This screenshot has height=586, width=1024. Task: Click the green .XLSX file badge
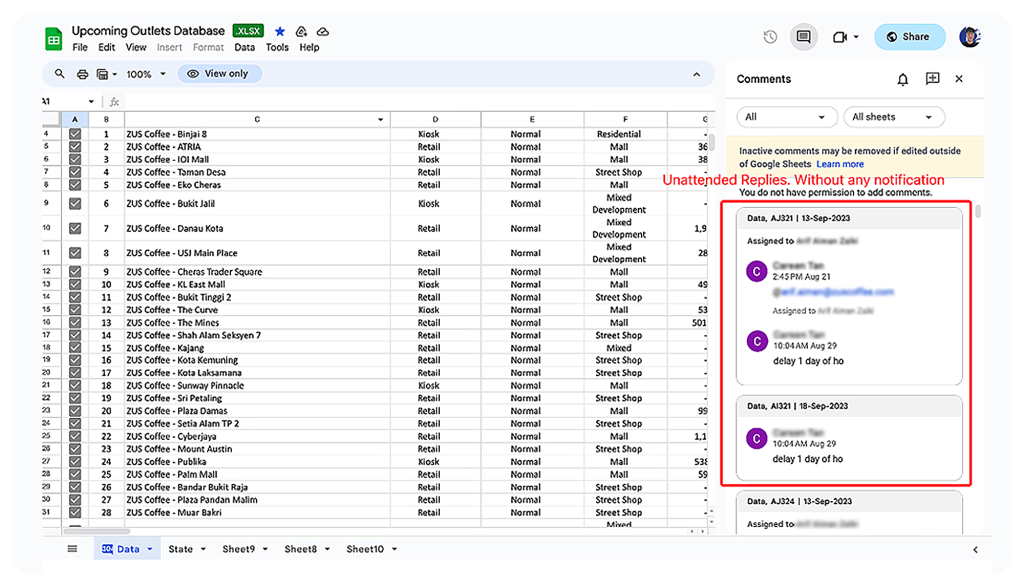click(248, 31)
